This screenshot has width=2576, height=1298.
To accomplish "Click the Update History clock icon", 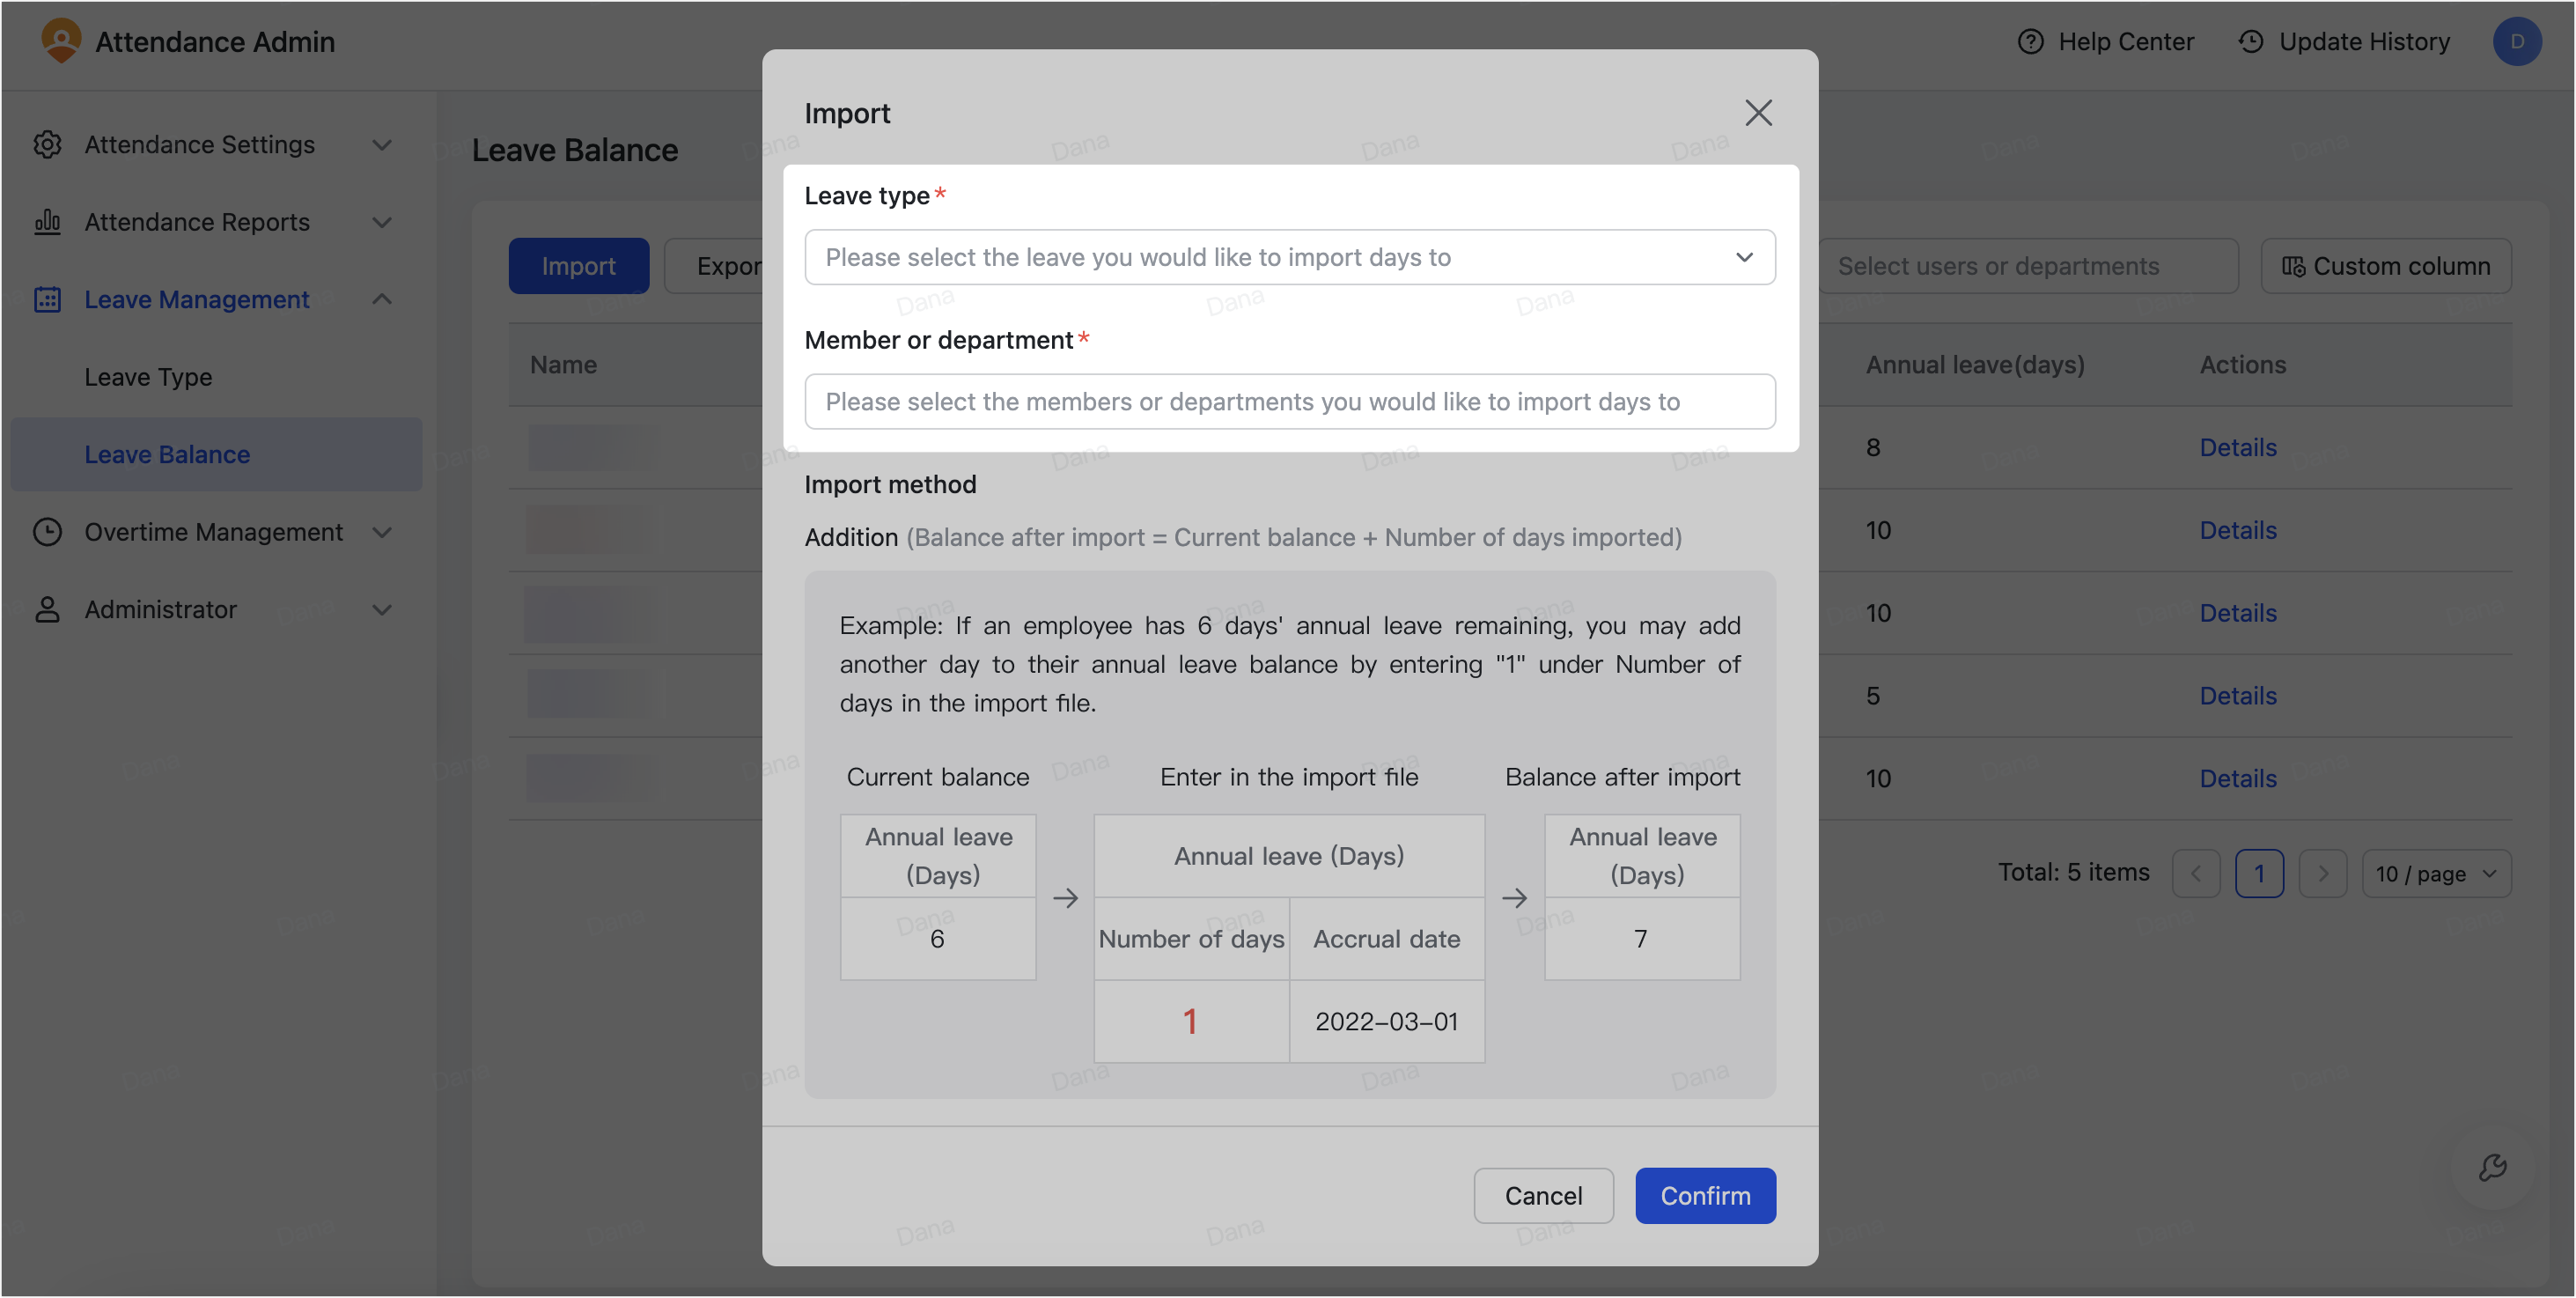I will [2250, 41].
